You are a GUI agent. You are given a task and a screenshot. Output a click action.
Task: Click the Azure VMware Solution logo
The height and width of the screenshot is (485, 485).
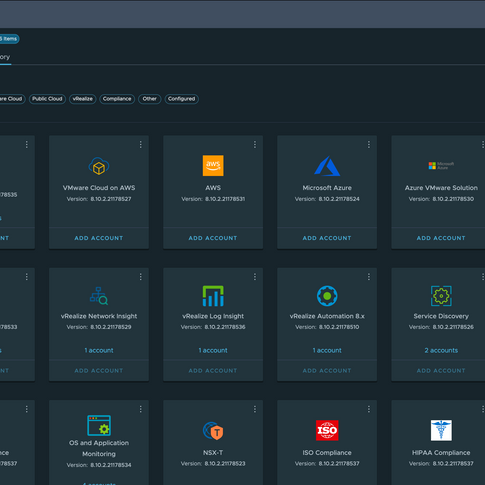tap(441, 166)
